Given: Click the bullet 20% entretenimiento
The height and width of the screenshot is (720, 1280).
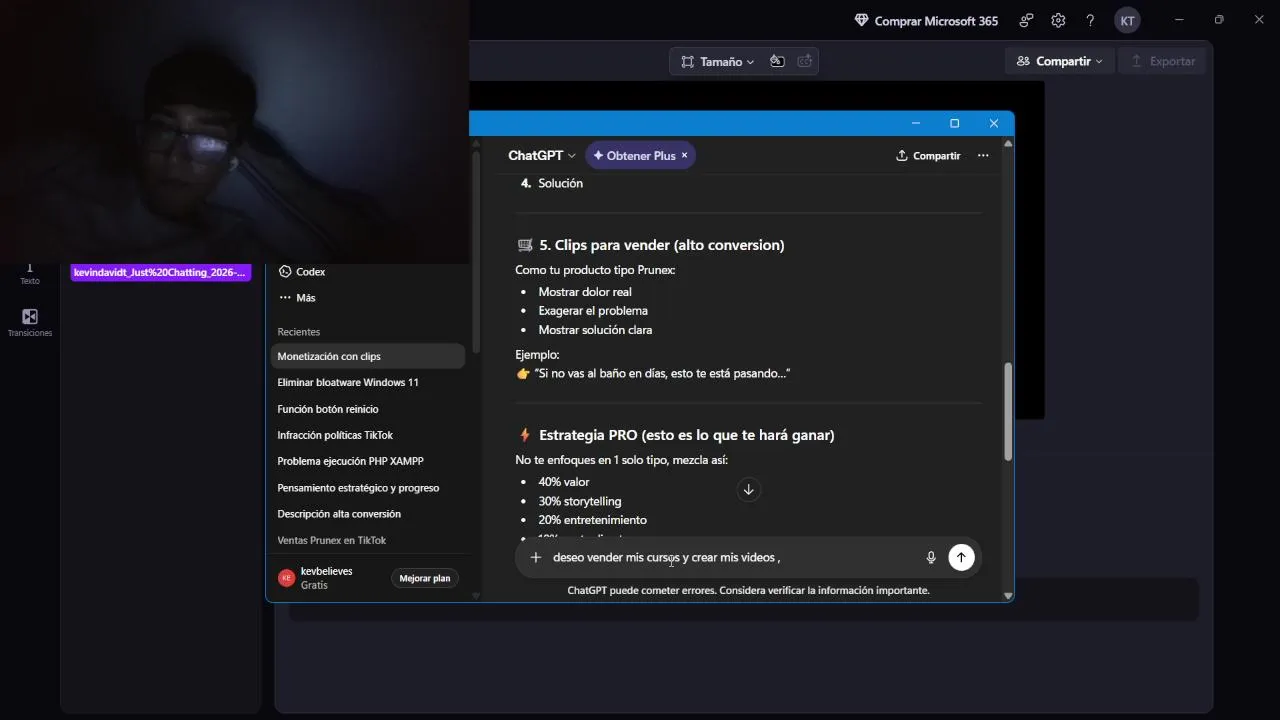Looking at the screenshot, I should coord(592,520).
